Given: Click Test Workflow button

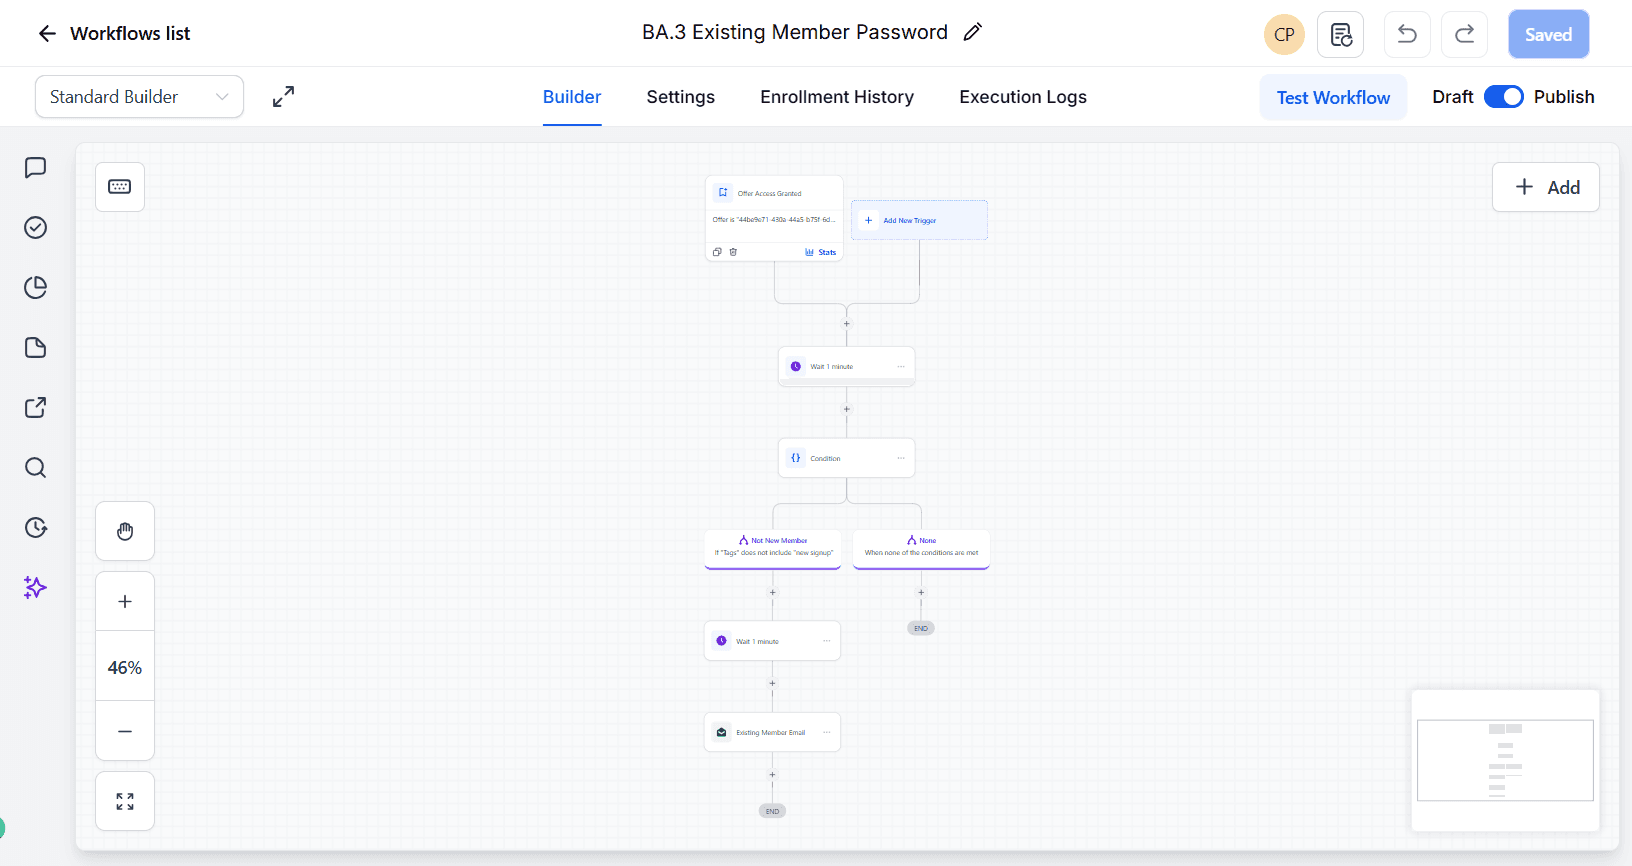Looking at the screenshot, I should point(1333,97).
